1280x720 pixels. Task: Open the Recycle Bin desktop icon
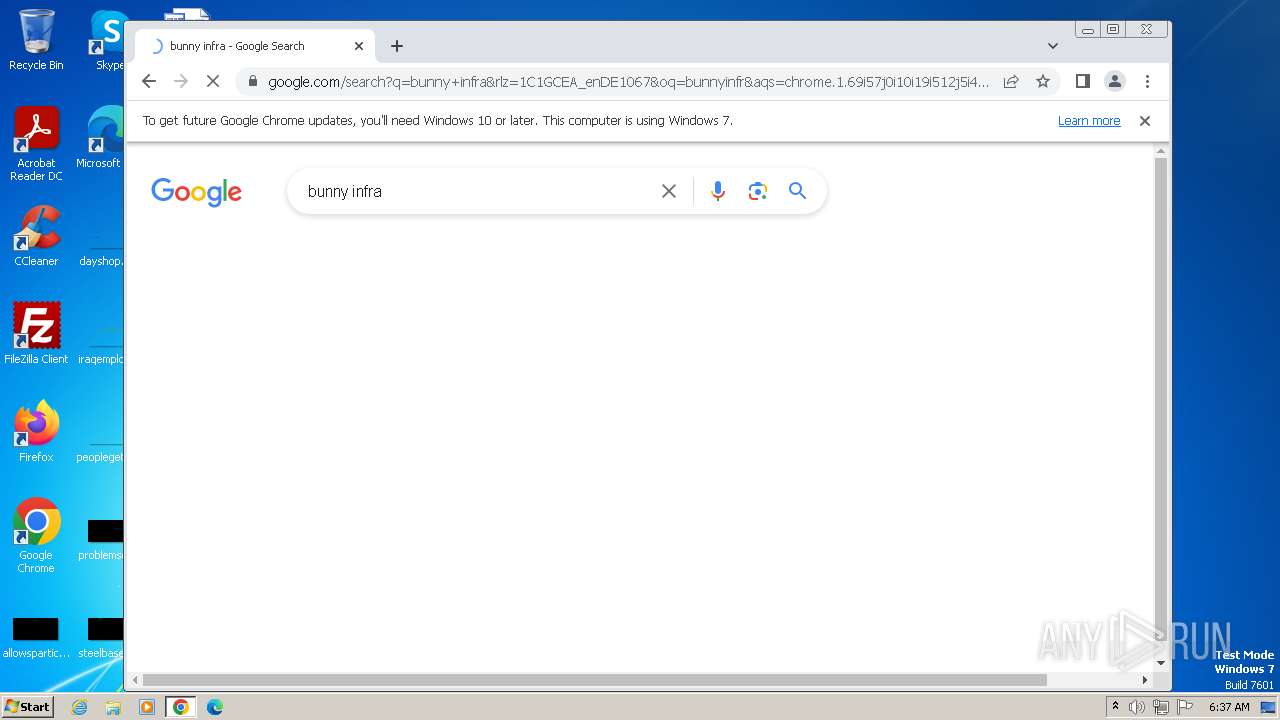pyautogui.click(x=36, y=40)
